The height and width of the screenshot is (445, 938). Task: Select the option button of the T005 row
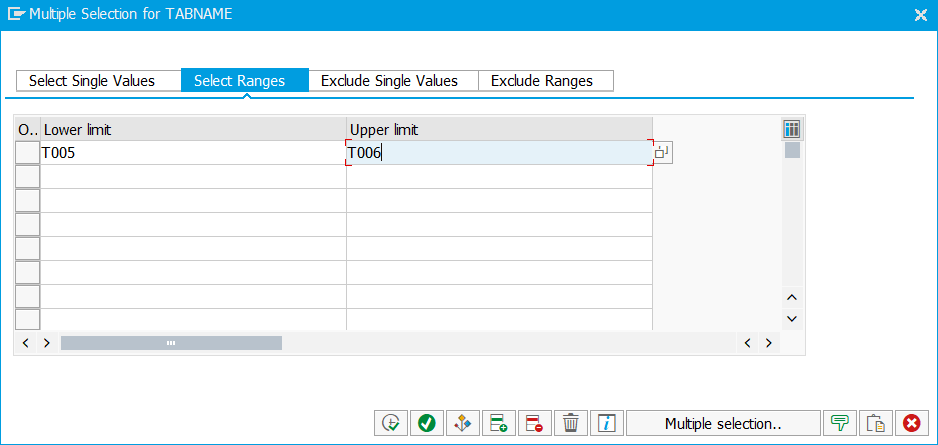(x=28, y=153)
